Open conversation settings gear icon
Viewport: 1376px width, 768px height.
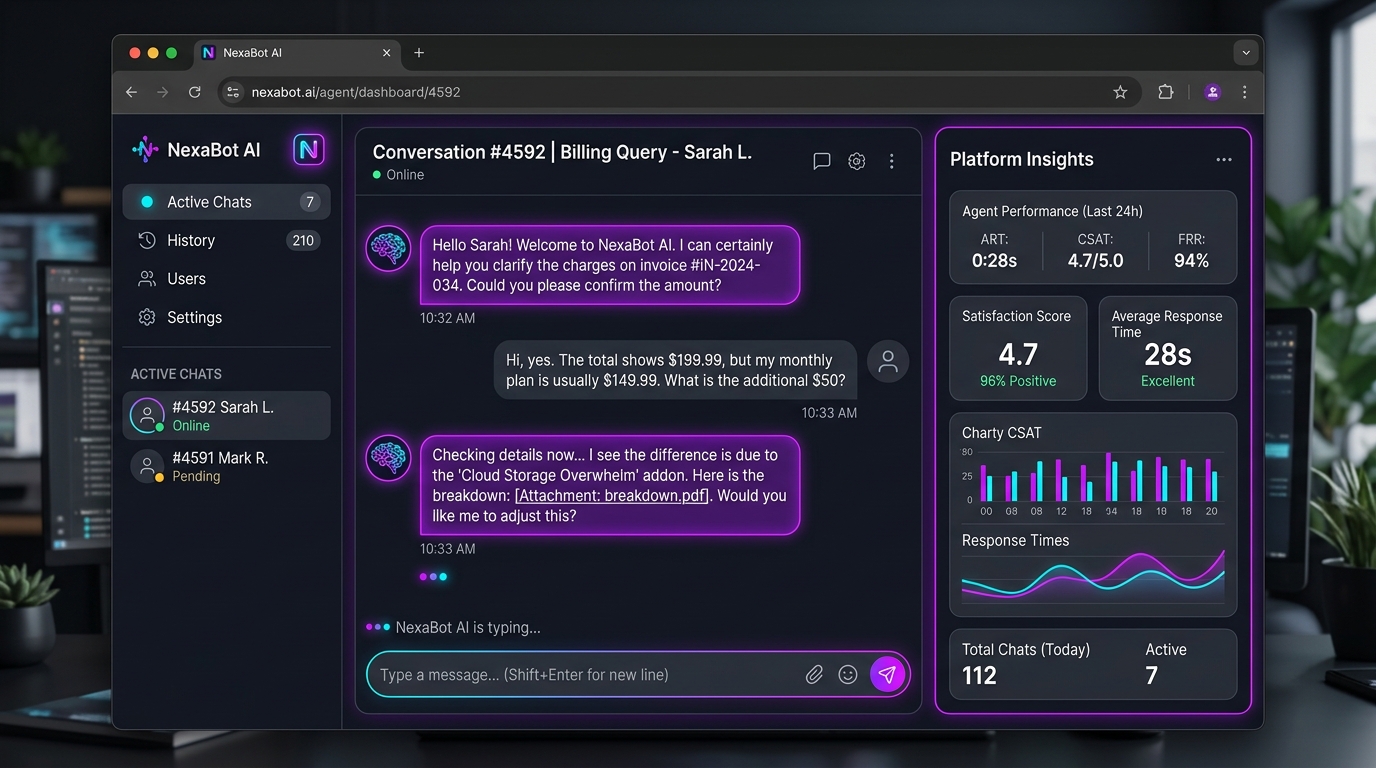pyautogui.click(x=857, y=161)
